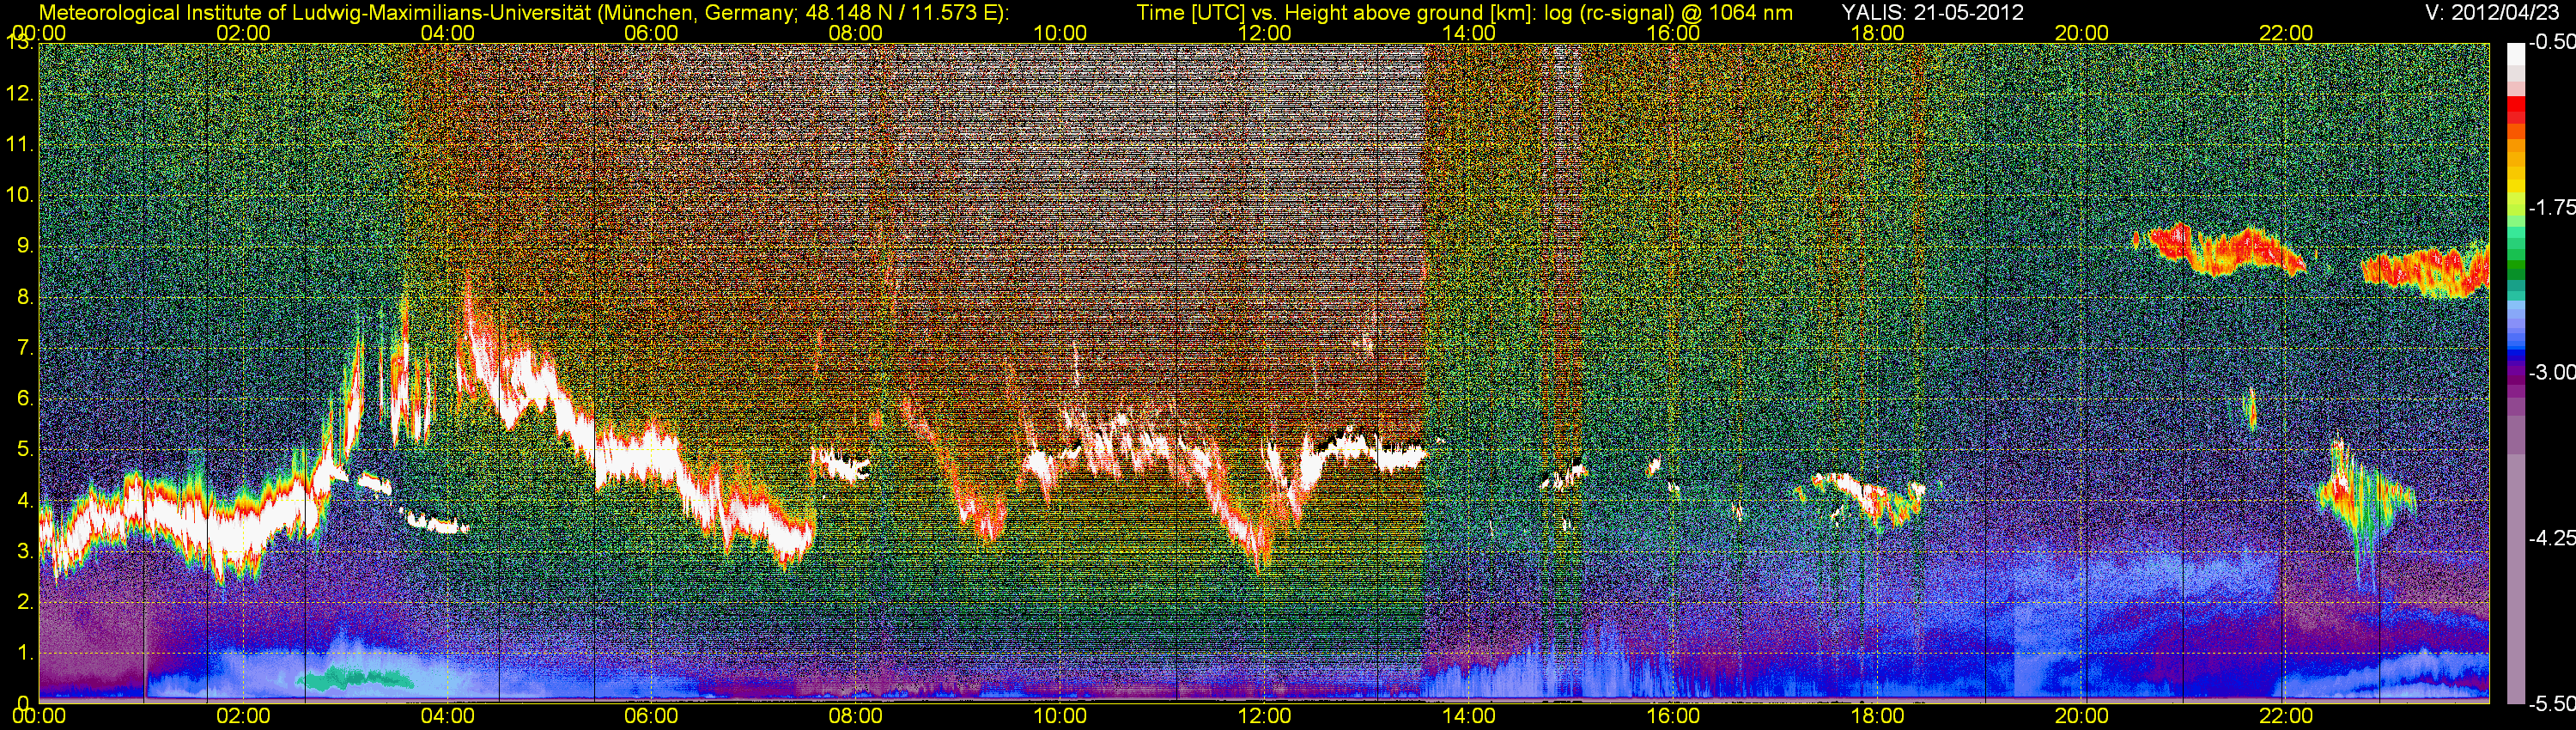Select the 10:00 tick label on the top axis
The height and width of the screenshot is (730, 2576).
(x=1060, y=33)
